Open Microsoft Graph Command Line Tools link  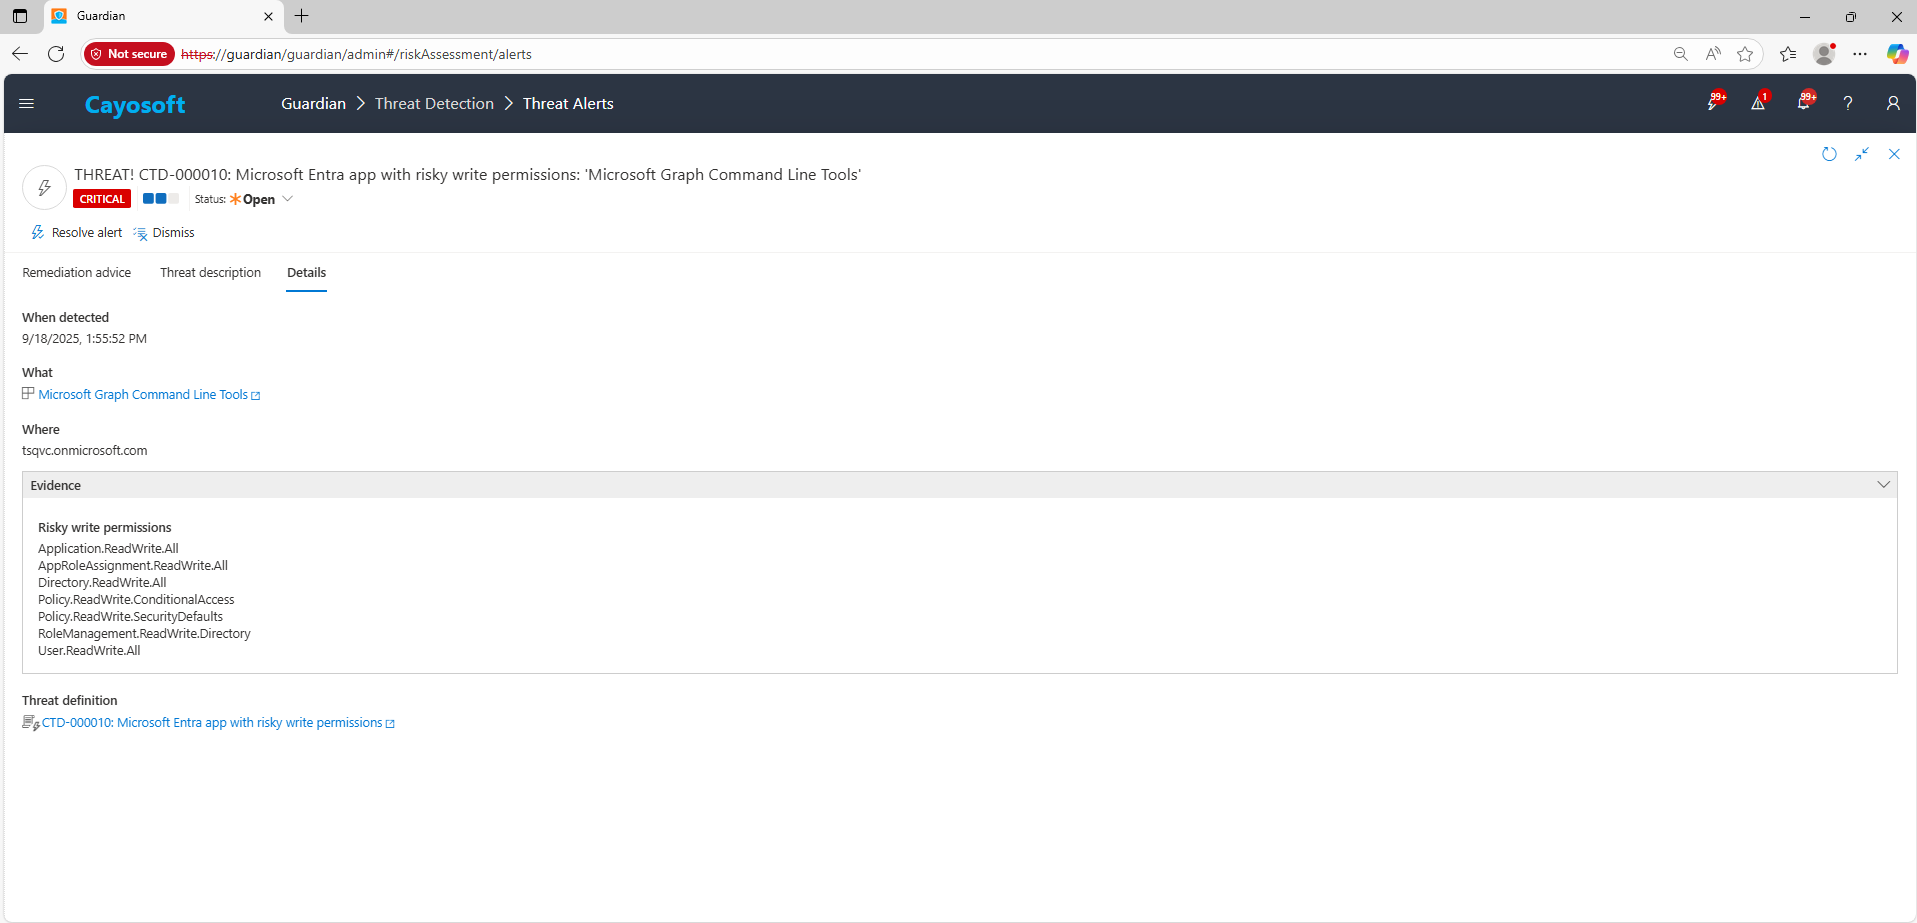click(x=143, y=395)
